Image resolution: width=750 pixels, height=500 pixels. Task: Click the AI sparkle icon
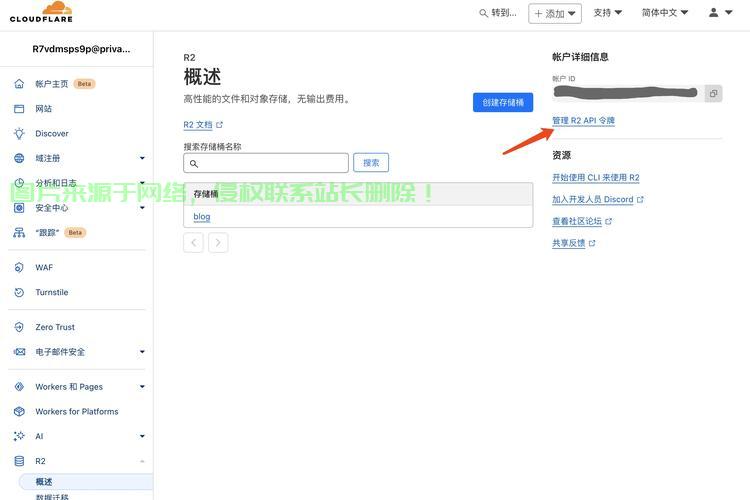click(x=19, y=436)
